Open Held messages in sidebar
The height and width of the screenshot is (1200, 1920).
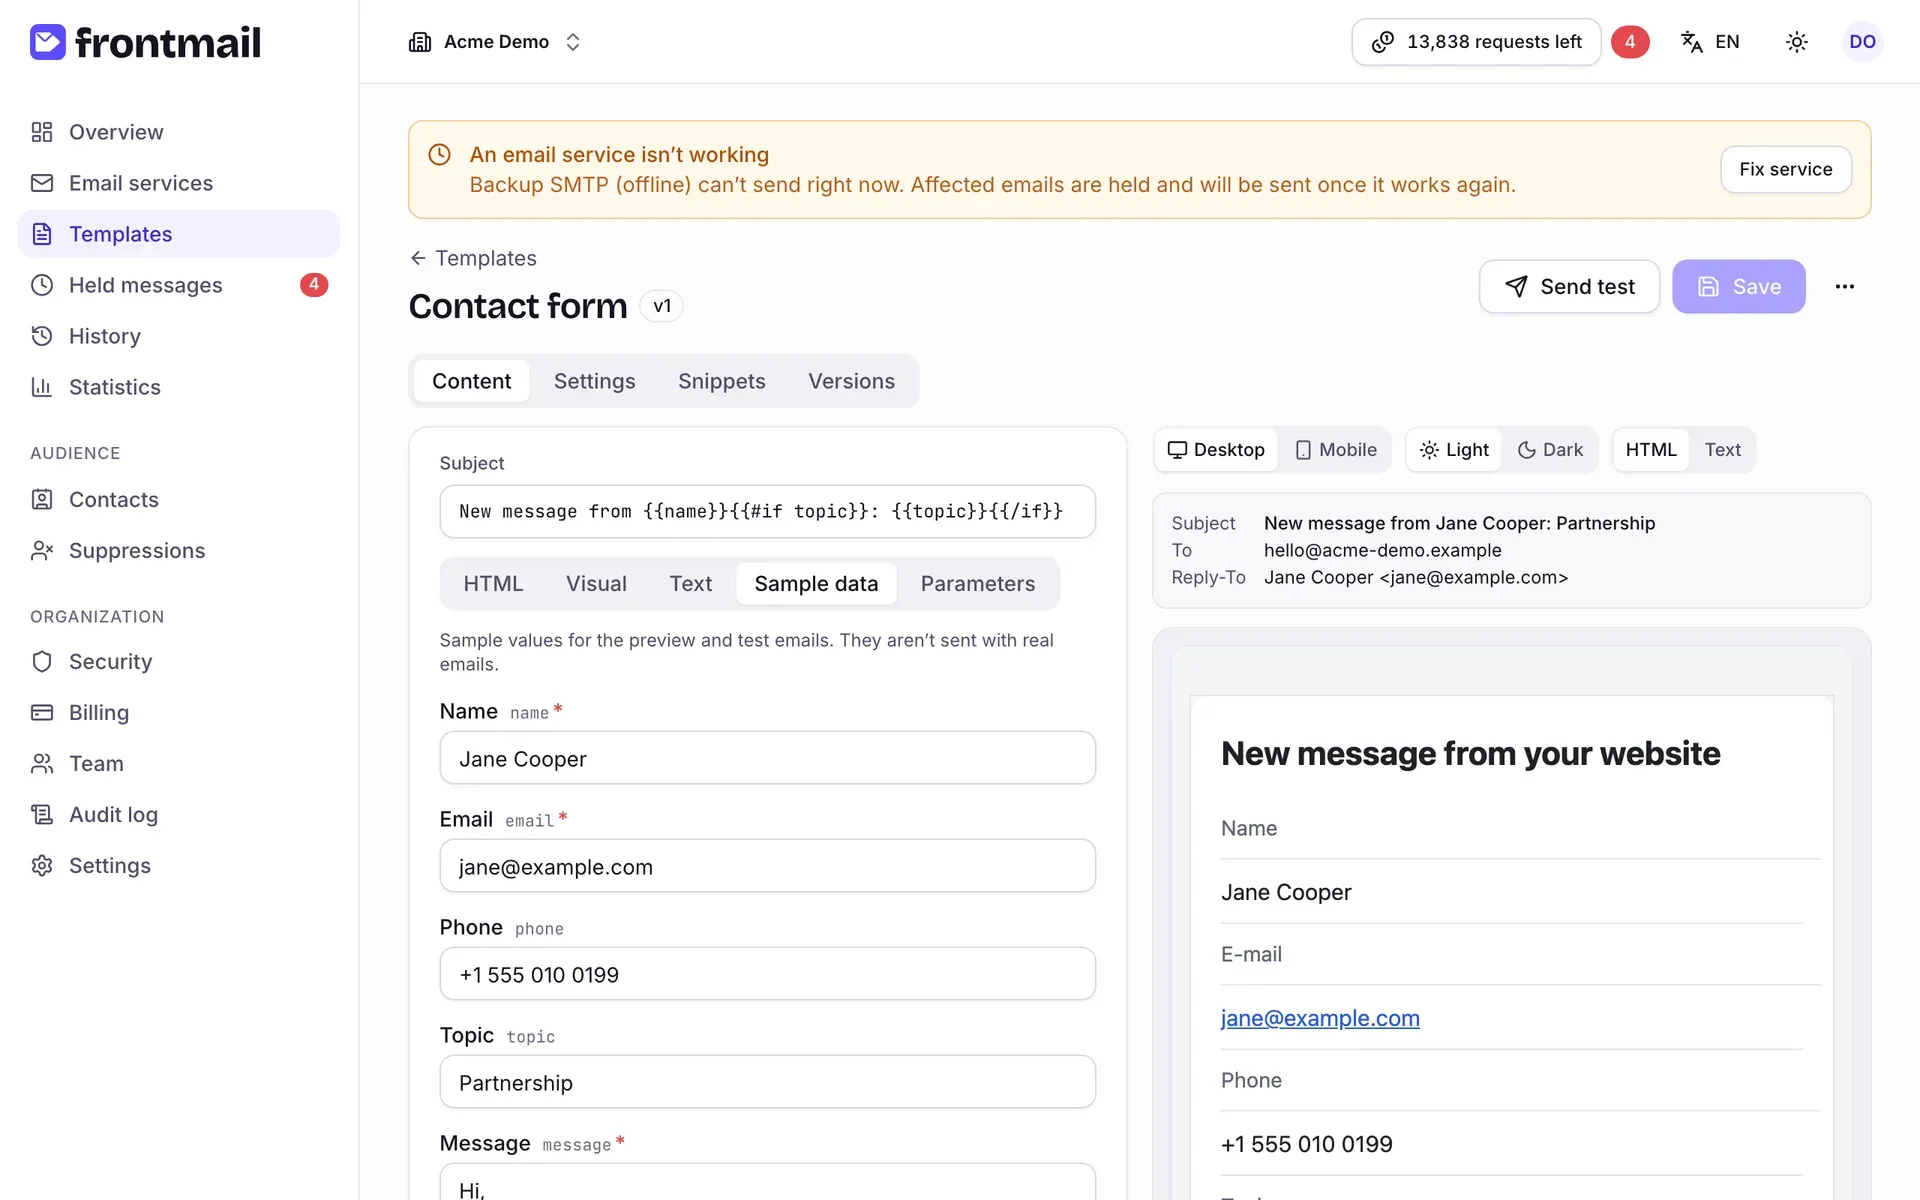coord(179,285)
